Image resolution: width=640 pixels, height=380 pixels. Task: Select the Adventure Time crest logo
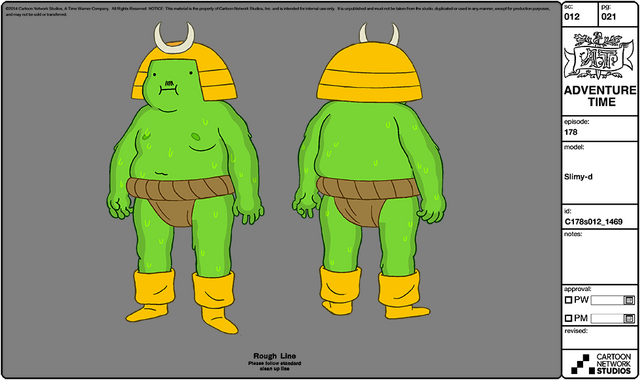pos(599,56)
